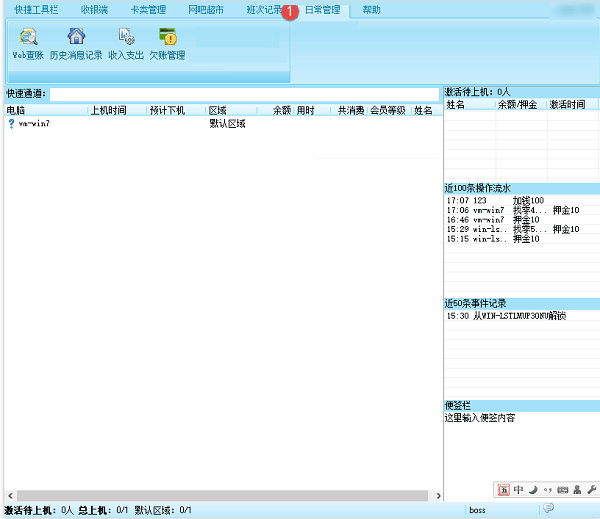Click the IME user account icon
The image size is (600, 519).
[x=577, y=490]
